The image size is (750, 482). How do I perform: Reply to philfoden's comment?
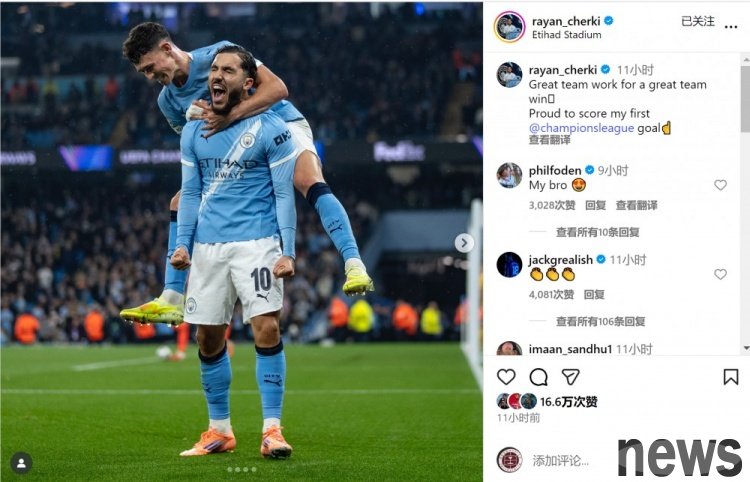point(596,205)
